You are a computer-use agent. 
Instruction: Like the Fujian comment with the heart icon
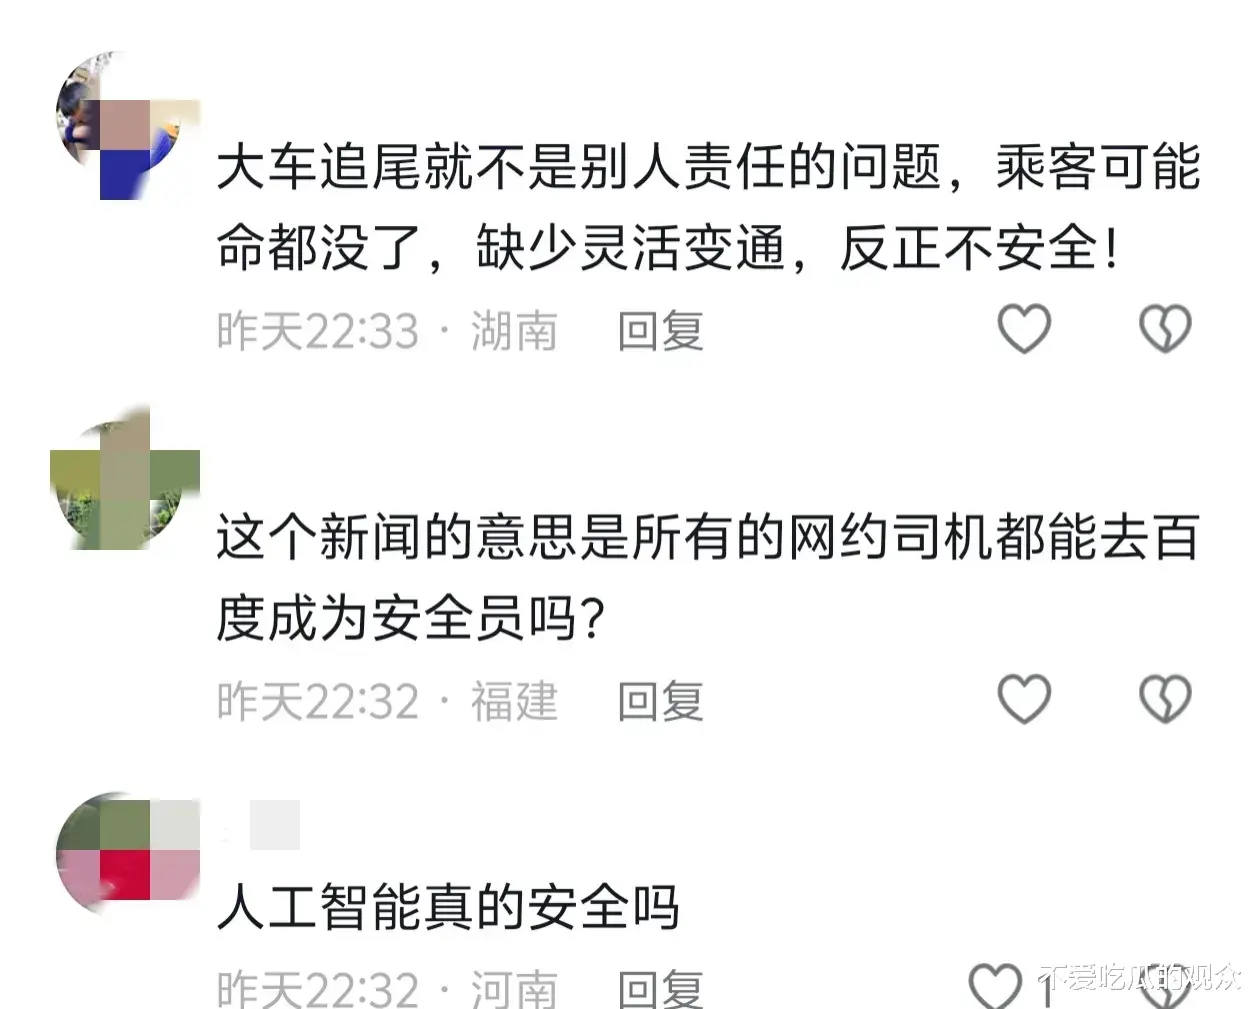1025,699
